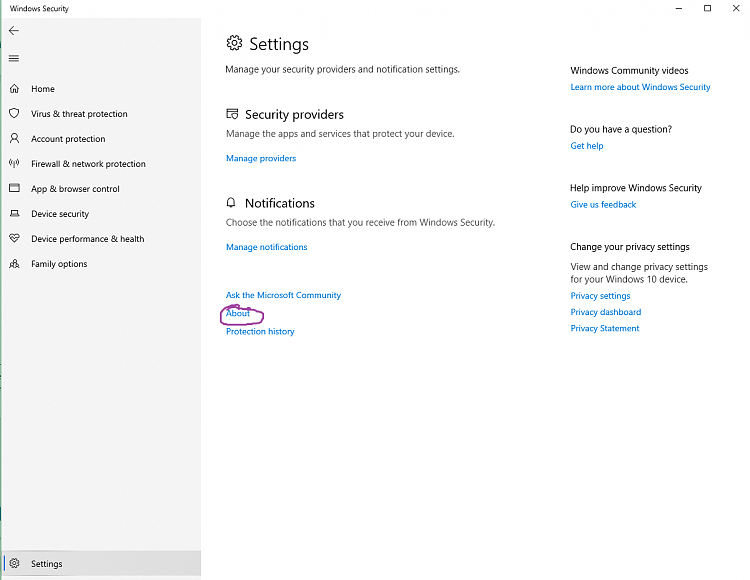Open Give us feedback link
The height and width of the screenshot is (580, 750).
(x=603, y=205)
